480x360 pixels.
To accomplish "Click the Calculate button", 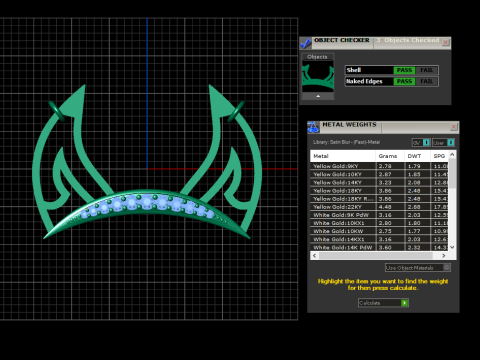I will [x=383, y=303].
